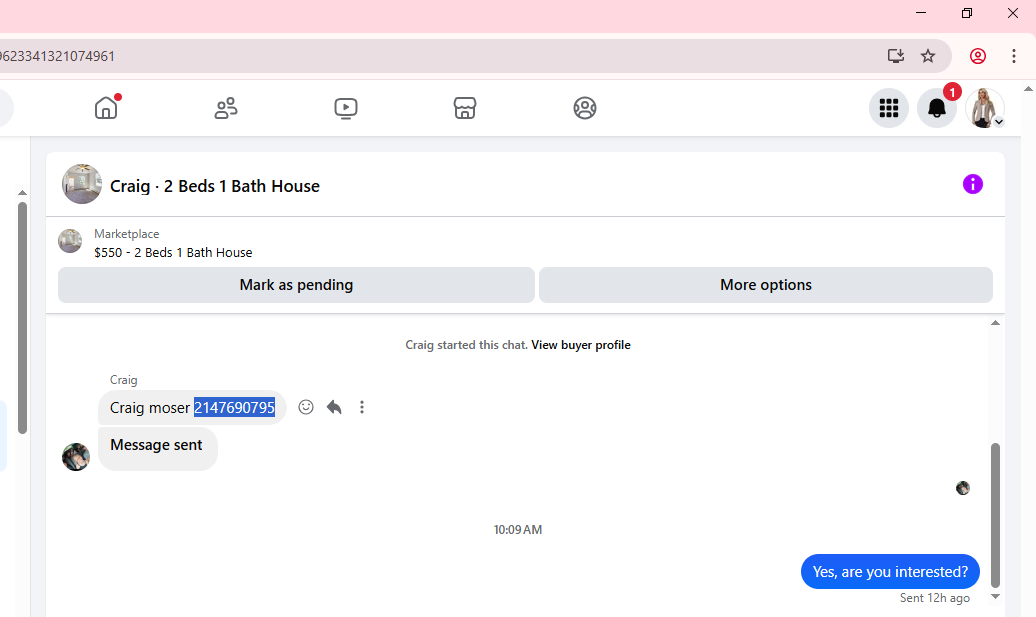React with emoji to Craig's message
Viewport: 1036px width, 617px height.
[x=306, y=407]
